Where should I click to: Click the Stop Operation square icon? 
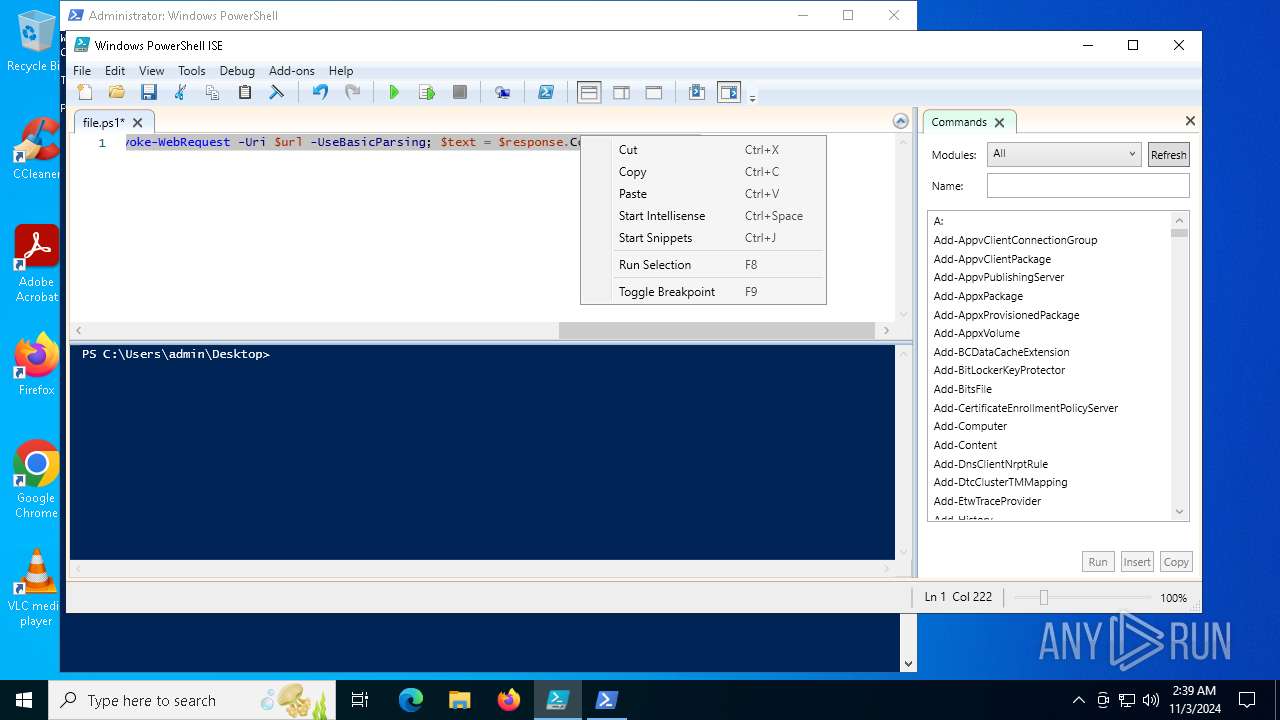(x=460, y=92)
